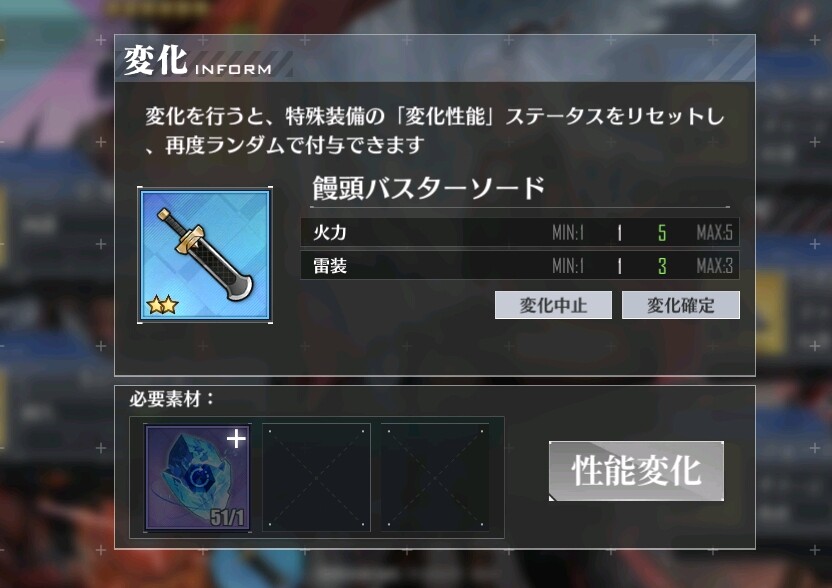Select the buster sword equipment icon
Image resolution: width=832 pixels, height=588 pixels.
click(205, 255)
